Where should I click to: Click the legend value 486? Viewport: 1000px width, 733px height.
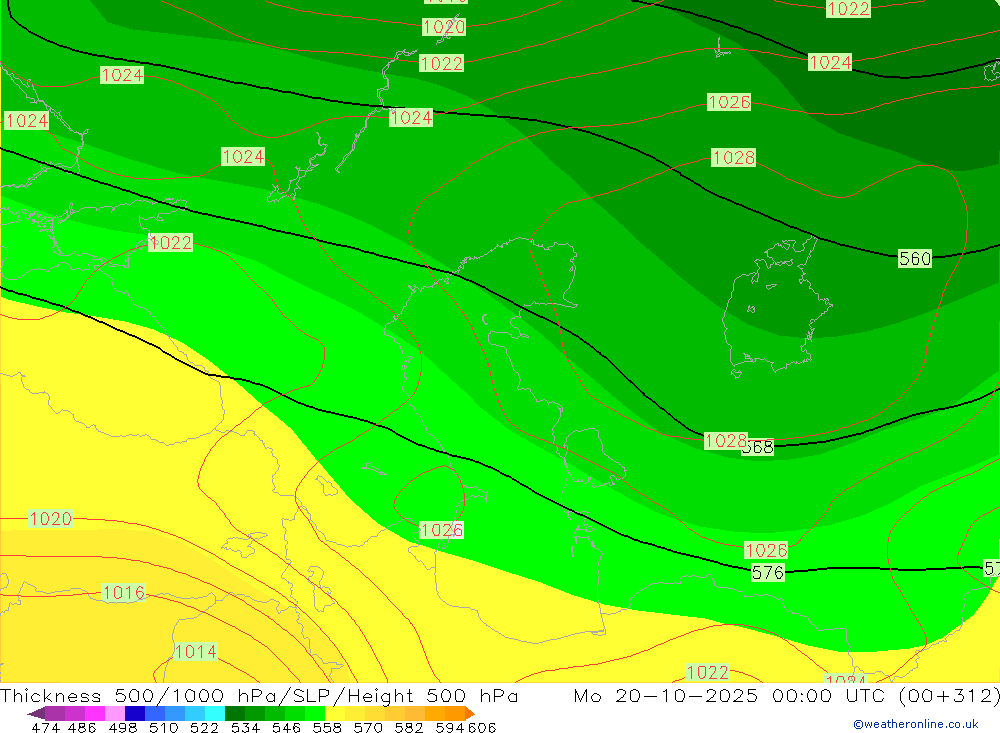[82, 727]
